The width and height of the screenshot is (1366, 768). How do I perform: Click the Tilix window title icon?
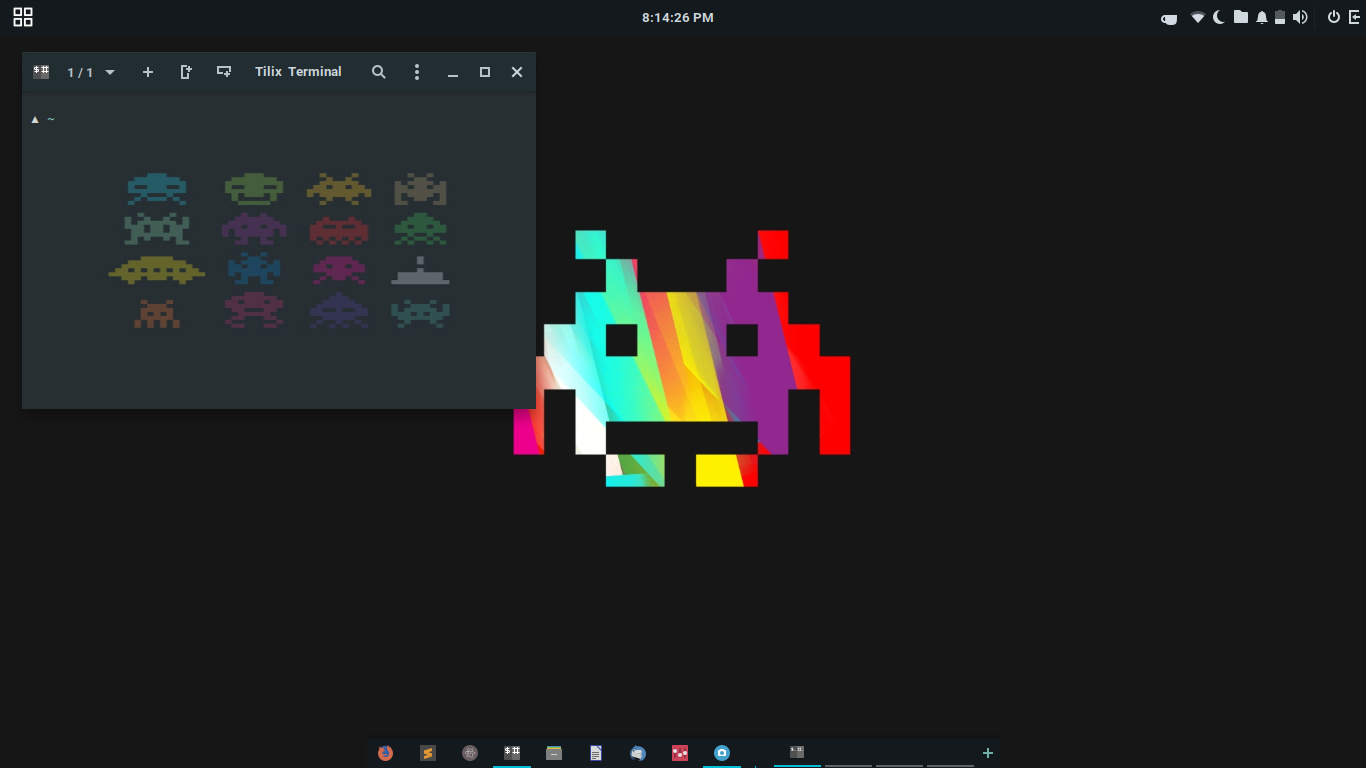pos(40,71)
